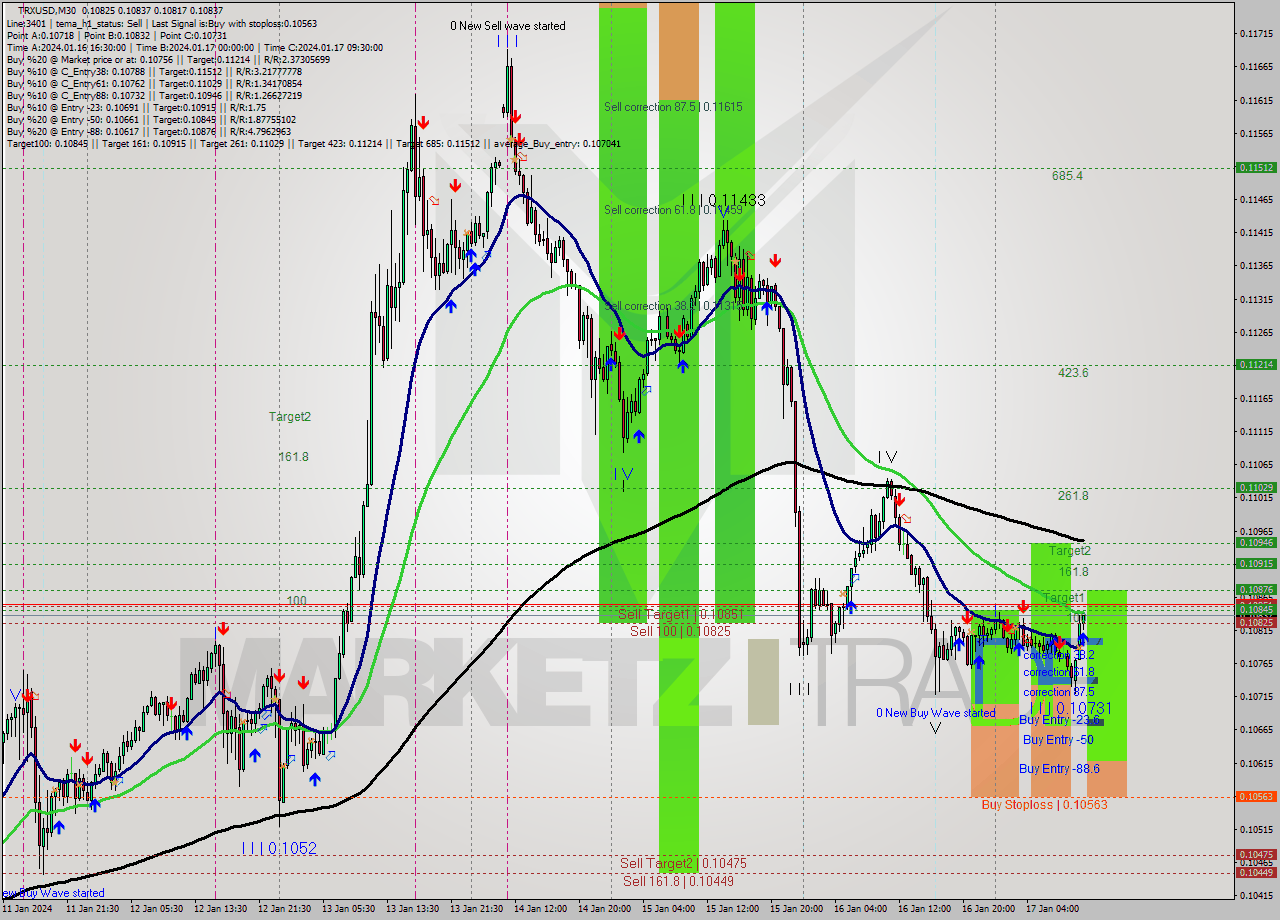The width and height of the screenshot is (1280, 920).
Task: Click the 'I I I 0.11433' wave label
Action: point(724,201)
